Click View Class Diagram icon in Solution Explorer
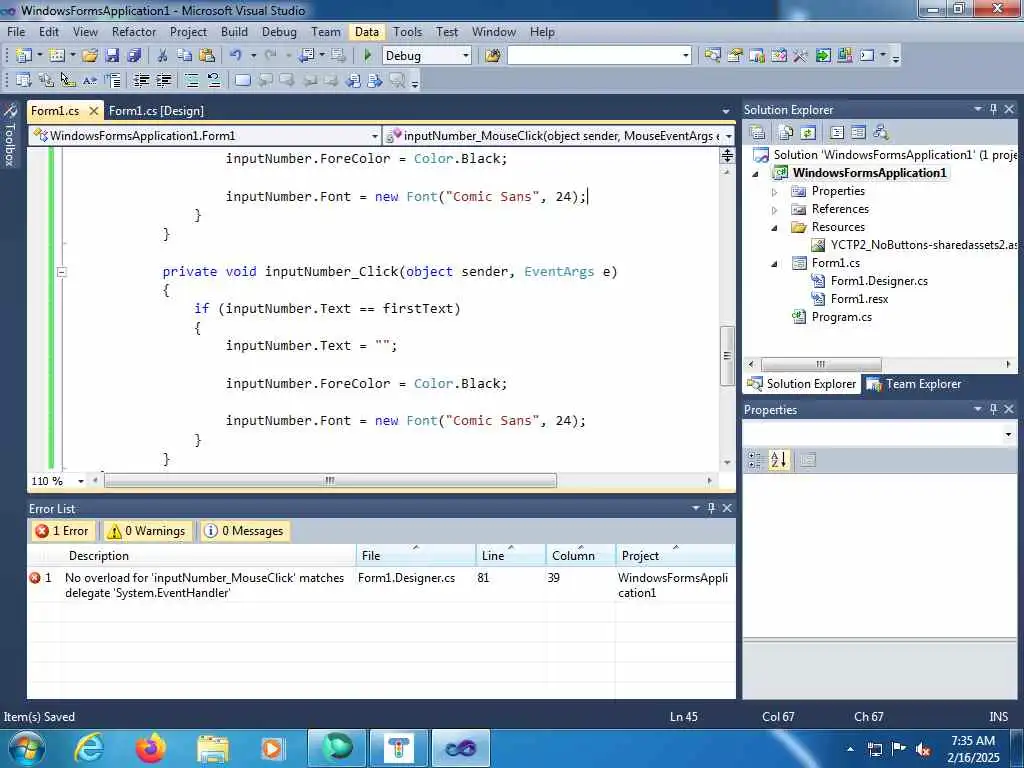Image resolution: width=1024 pixels, height=768 pixels. click(x=881, y=133)
